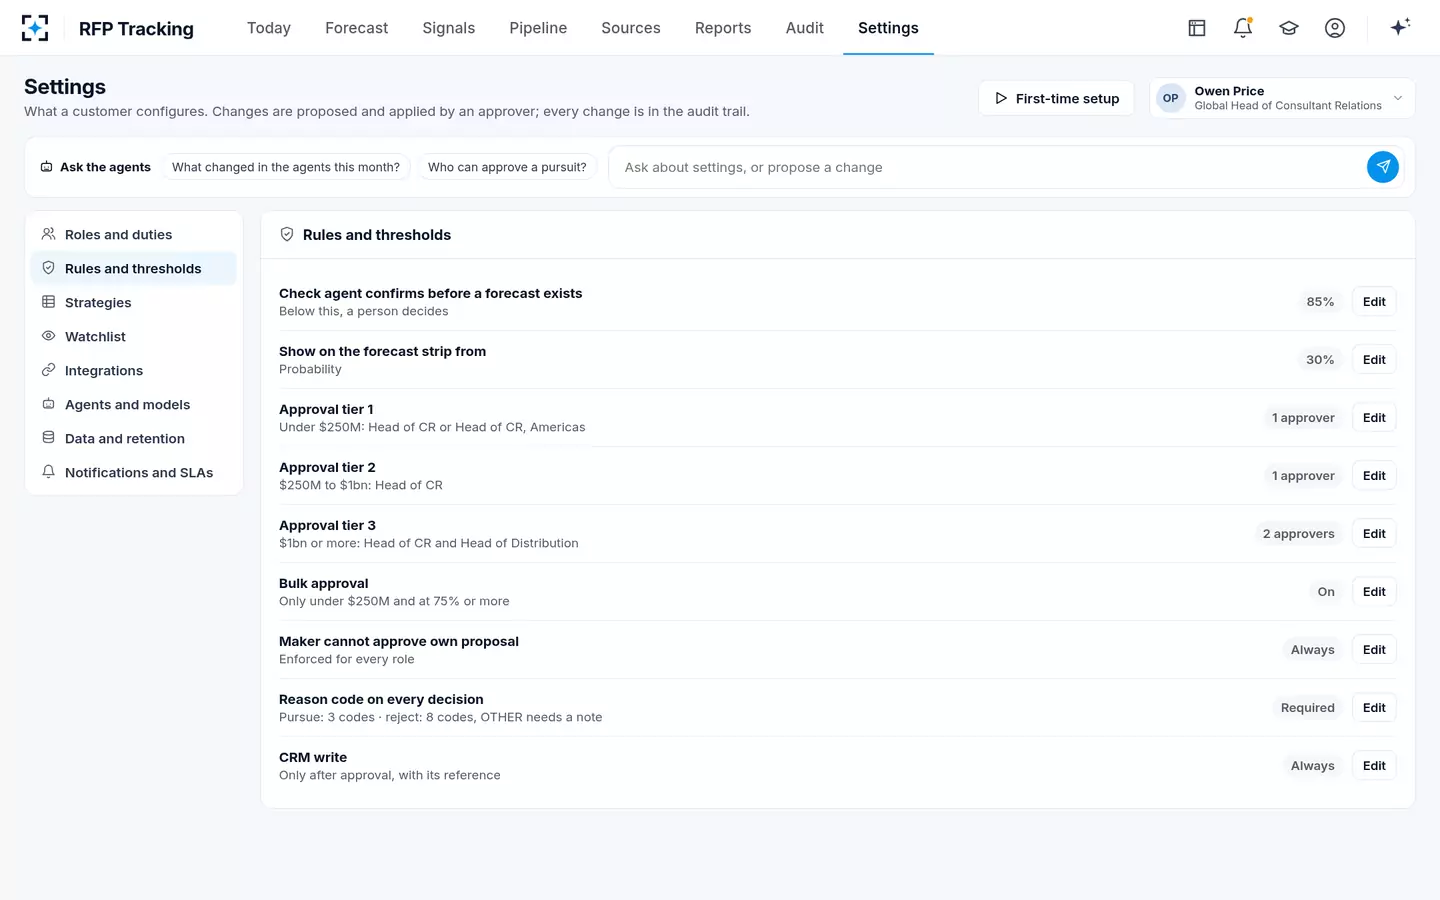Open Watchlist settings section
Viewport: 1440px width, 900px height.
(x=134, y=336)
